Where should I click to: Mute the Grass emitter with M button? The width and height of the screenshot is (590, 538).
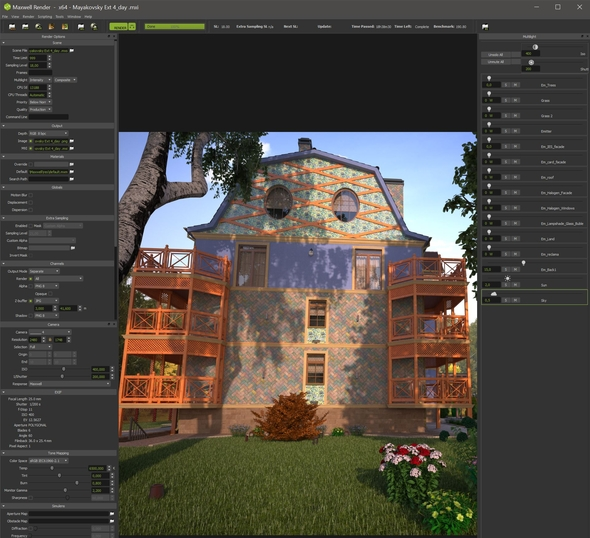[515, 100]
